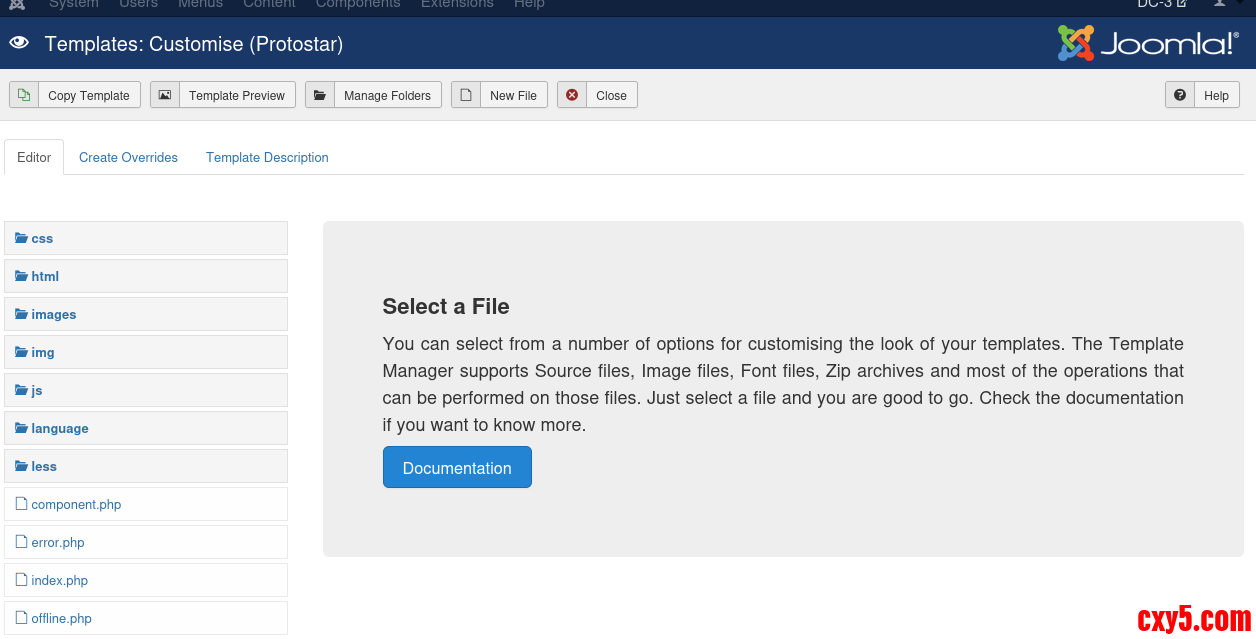
Task: Expand the css folder
Action: pyautogui.click(x=42, y=238)
